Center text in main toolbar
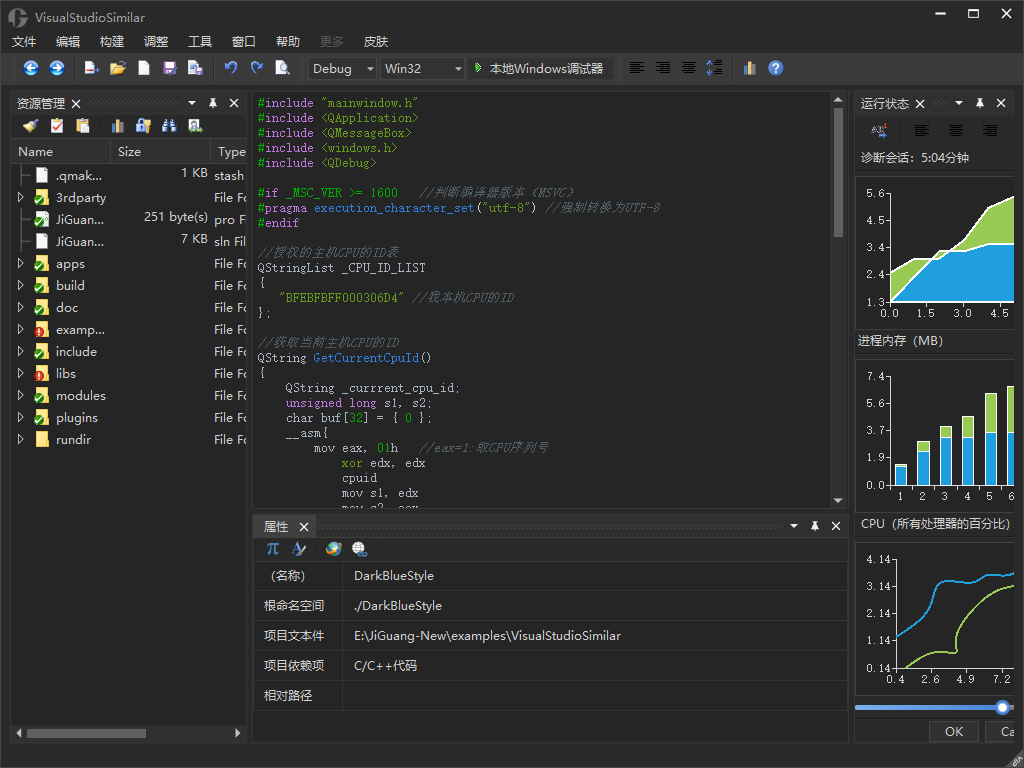1024x768 pixels. tap(688, 68)
